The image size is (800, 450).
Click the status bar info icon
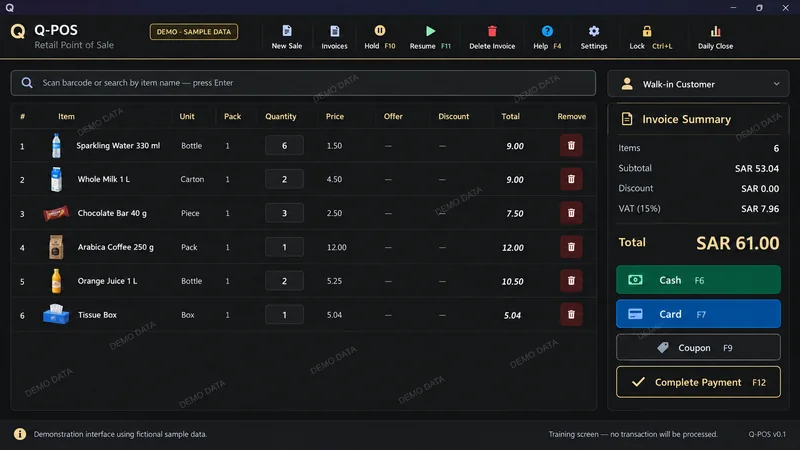tap(20, 434)
